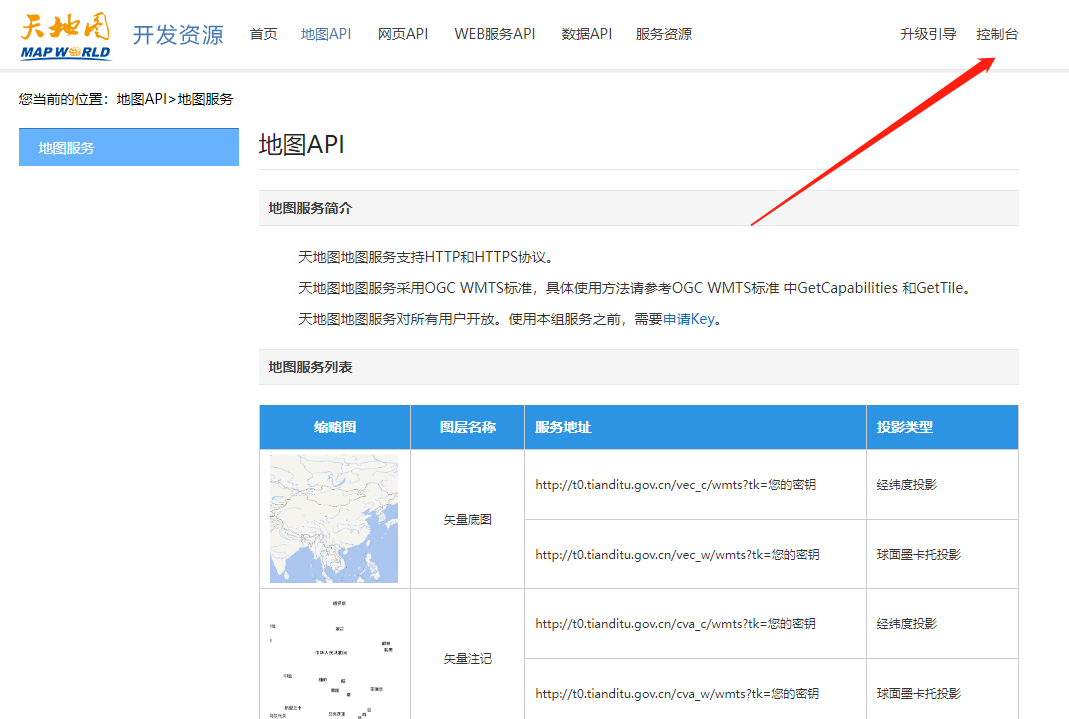Click the 开发资源 header title
The height and width of the screenshot is (719, 1069).
click(x=178, y=35)
